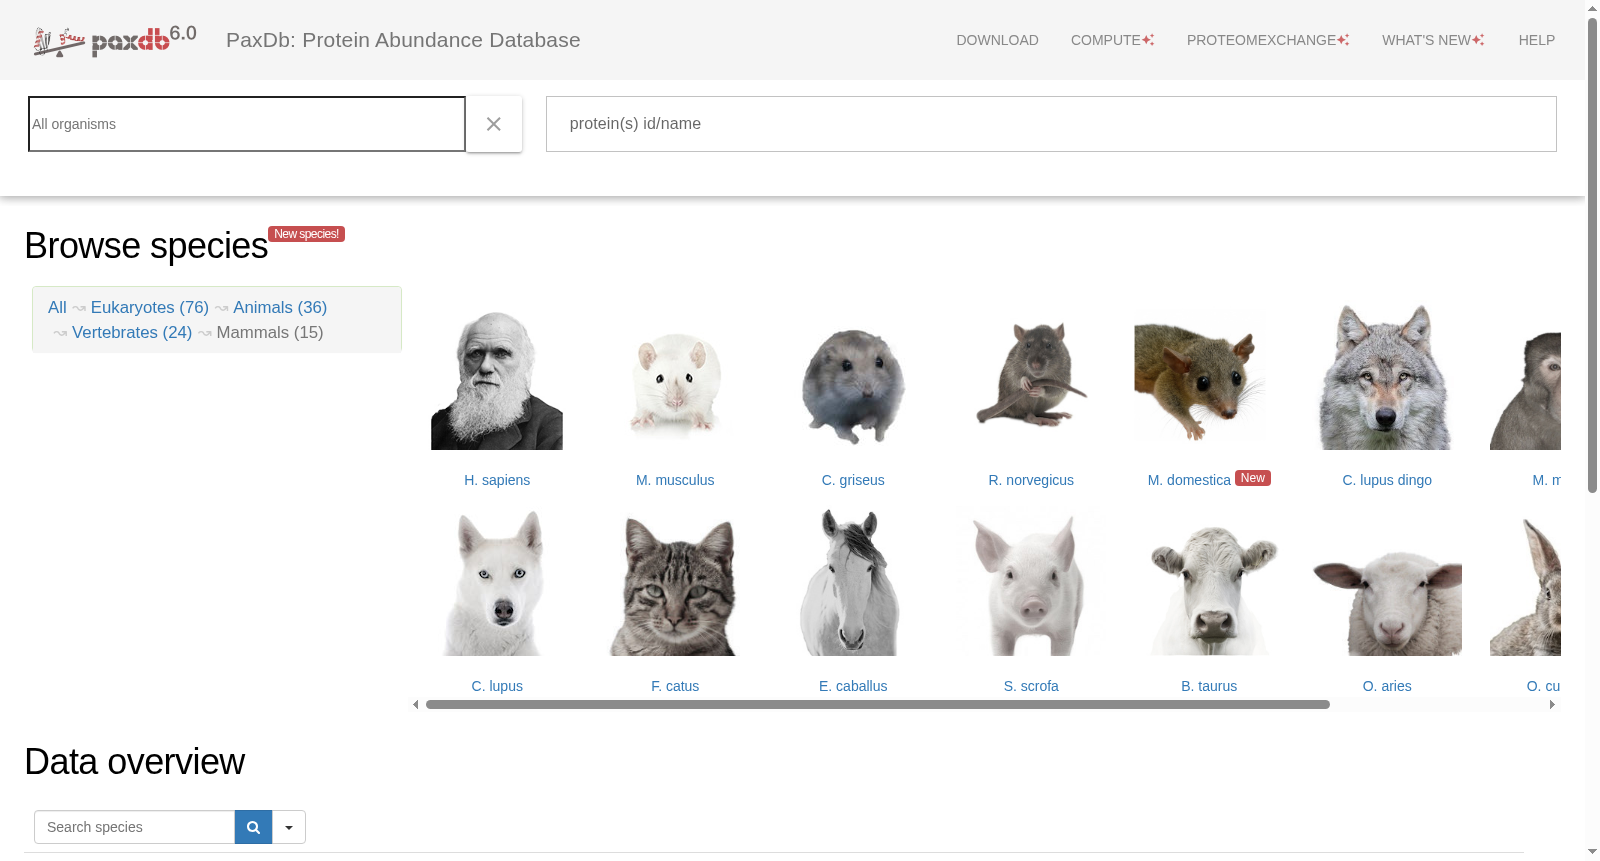
Task: Click the Mammals (15) breadcrumb text
Action: click(x=270, y=333)
